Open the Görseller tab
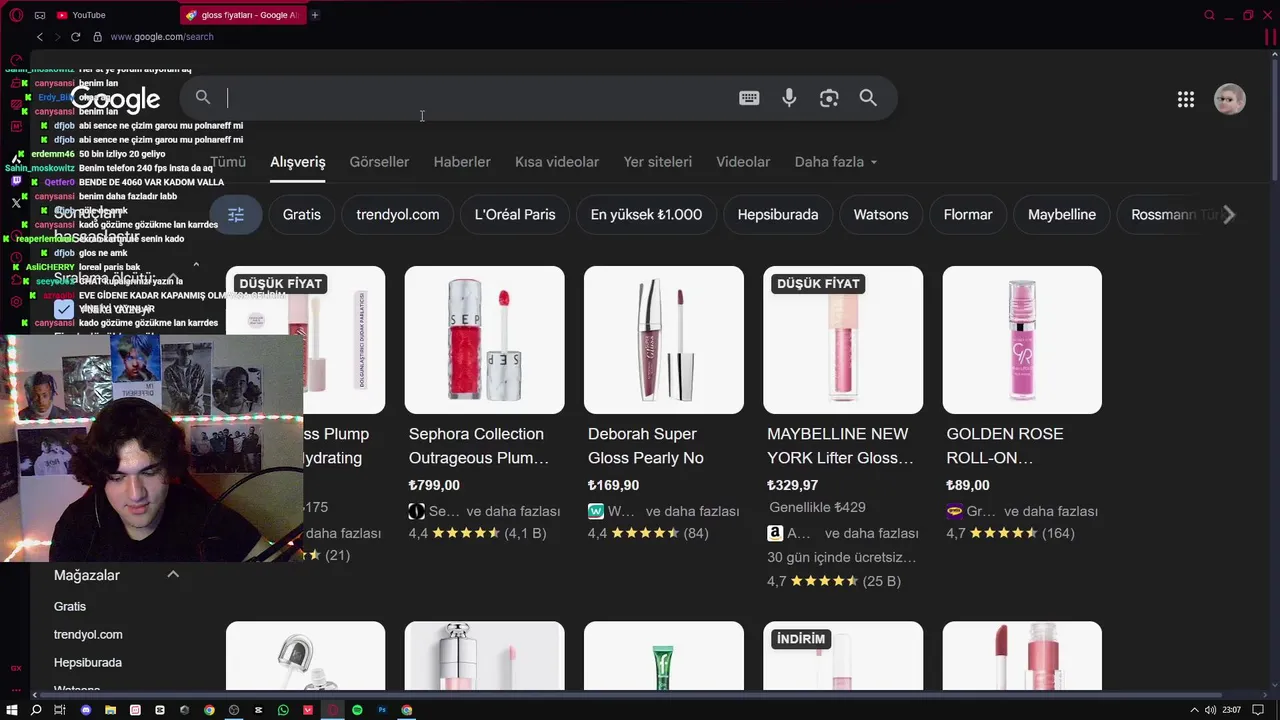 point(379,162)
